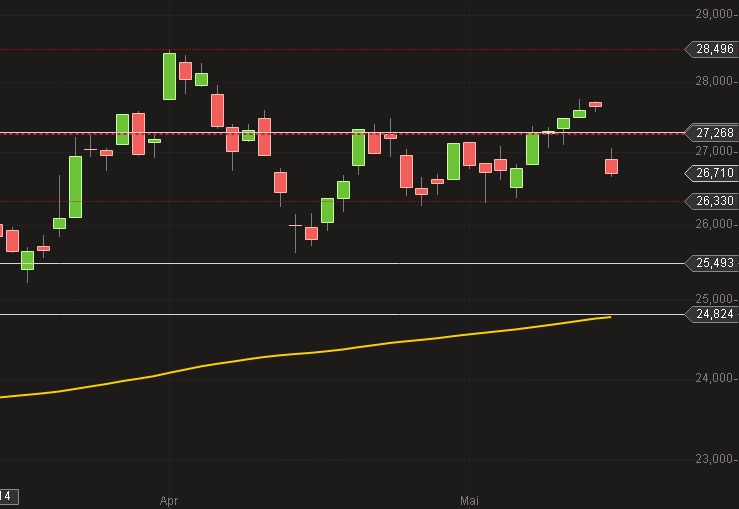Screen dimensions: 739x509
Task: Select the 27,268 price level tag
Action: [712, 133]
